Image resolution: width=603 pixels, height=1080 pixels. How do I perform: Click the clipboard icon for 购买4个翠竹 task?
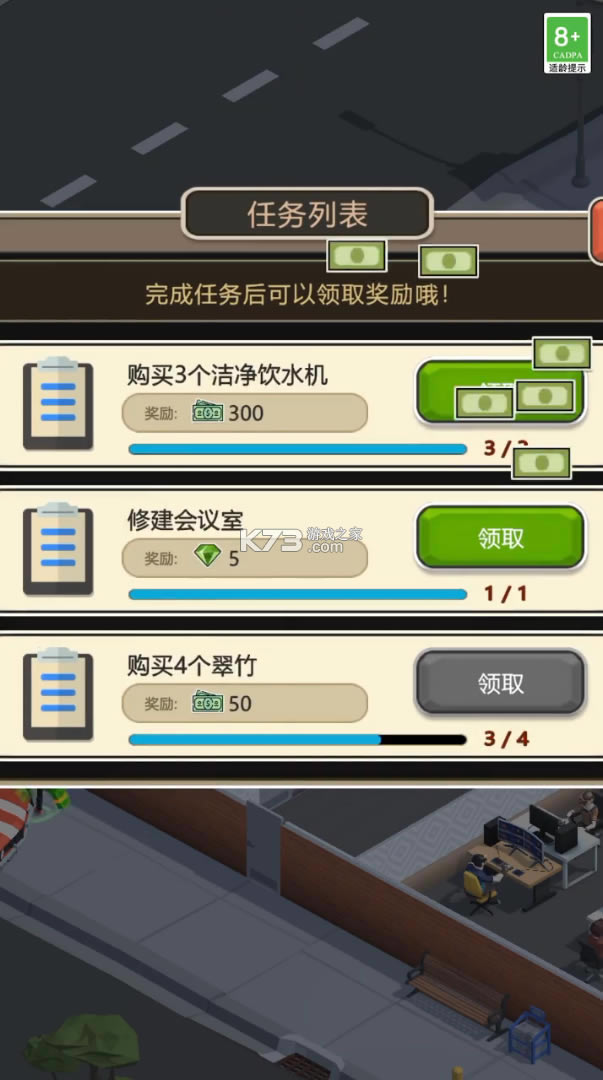(58, 694)
